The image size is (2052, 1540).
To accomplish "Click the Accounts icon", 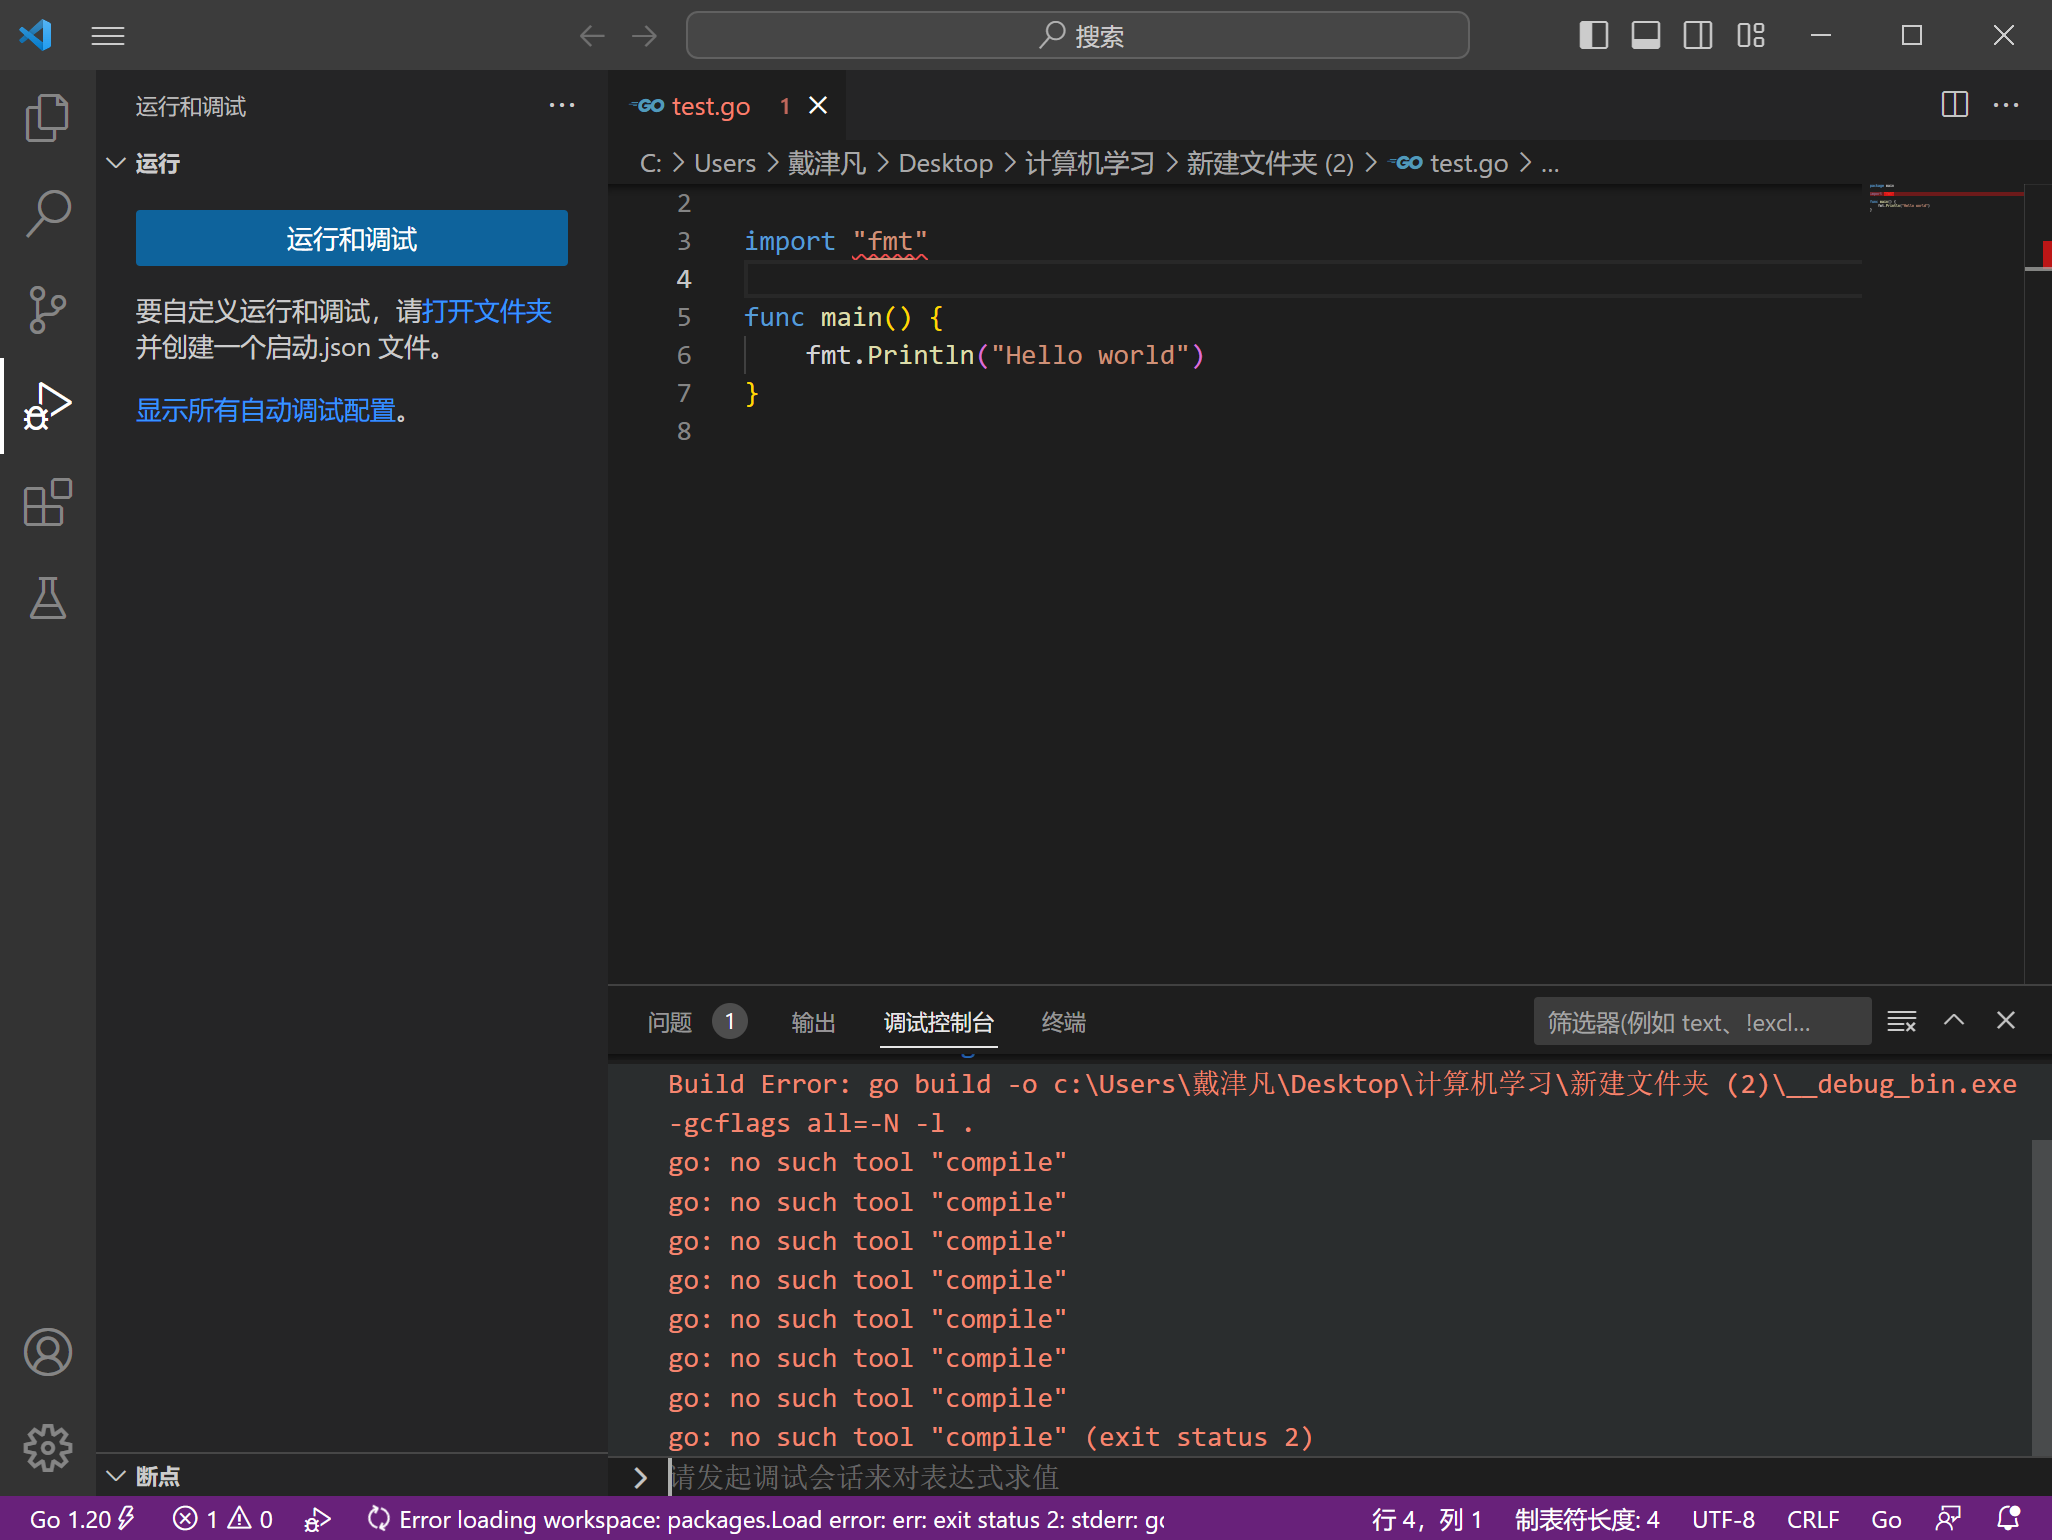I will click(x=47, y=1352).
